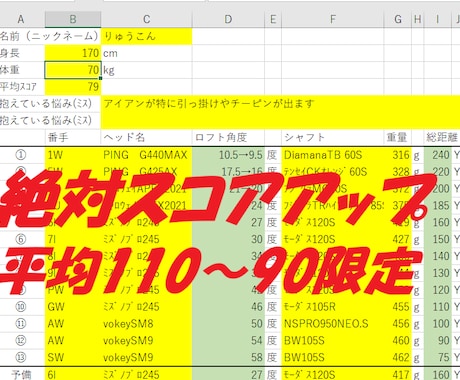Click the 'モーダス105R' shaft cell
The height and width of the screenshot is (380, 460).
pyautogui.click(x=333, y=307)
